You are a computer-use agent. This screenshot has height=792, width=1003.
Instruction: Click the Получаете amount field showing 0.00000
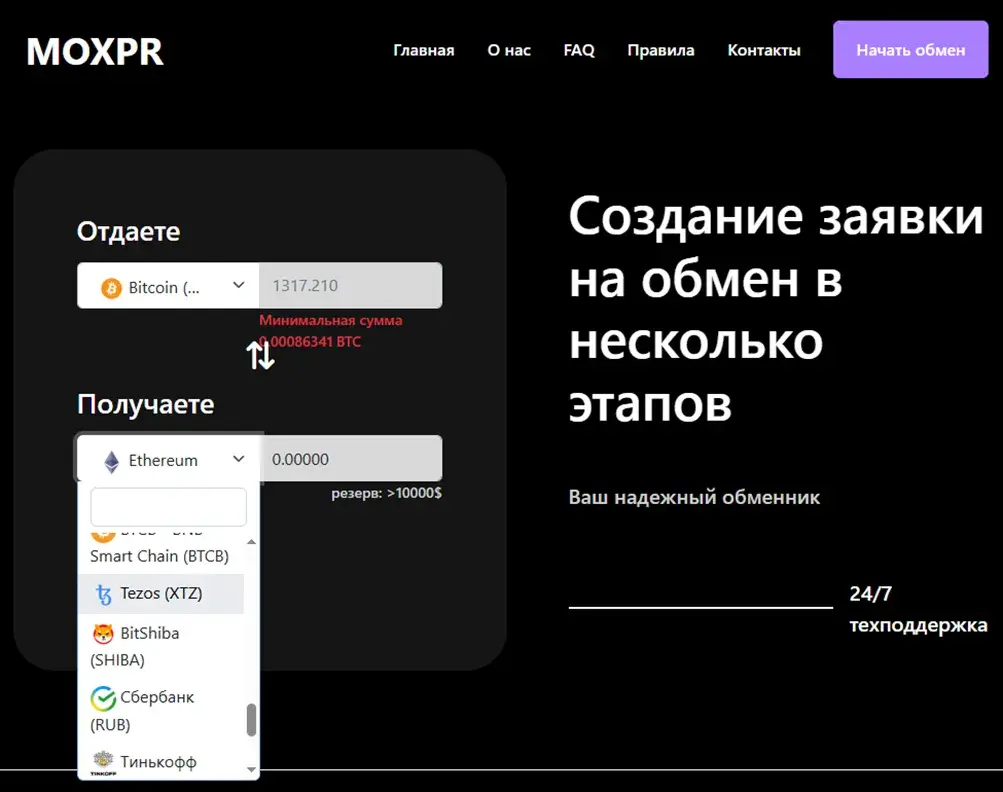click(x=351, y=458)
